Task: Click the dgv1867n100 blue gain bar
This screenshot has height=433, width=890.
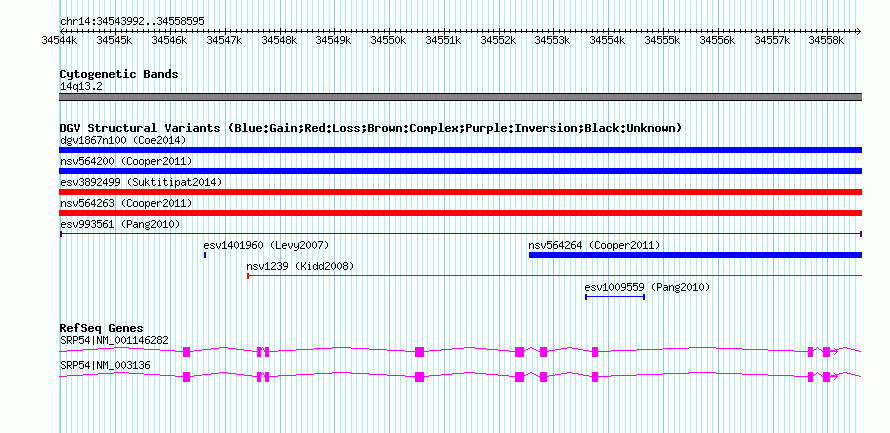Action: [x=460, y=150]
